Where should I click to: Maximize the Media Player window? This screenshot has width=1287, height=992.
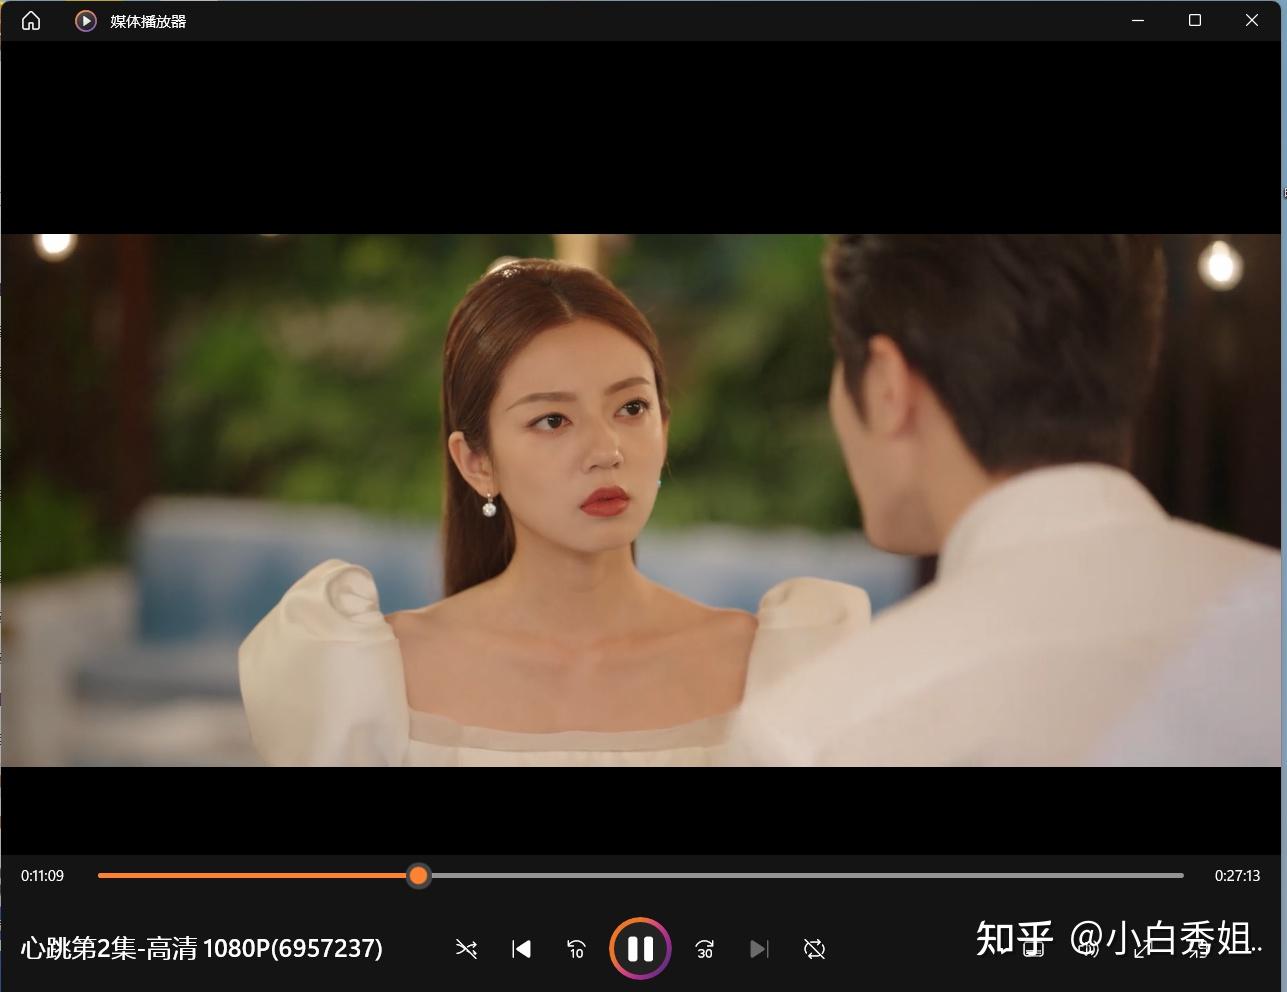tap(1194, 20)
